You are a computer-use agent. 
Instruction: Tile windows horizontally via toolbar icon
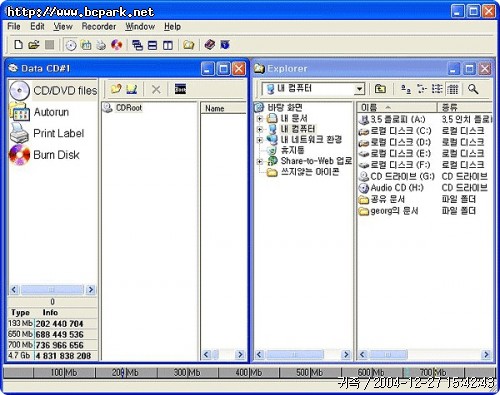pyautogui.click(x=152, y=45)
